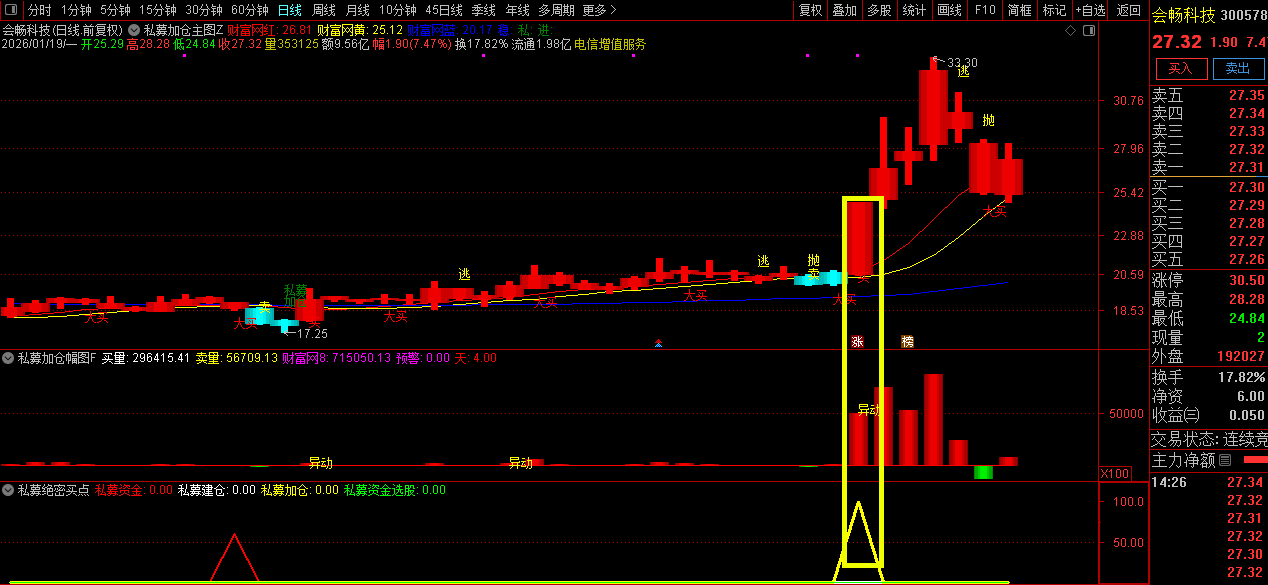Image resolution: width=1268 pixels, height=585 pixels.
Task: Click the 换手 17.82% entry
Action: 1209,377
